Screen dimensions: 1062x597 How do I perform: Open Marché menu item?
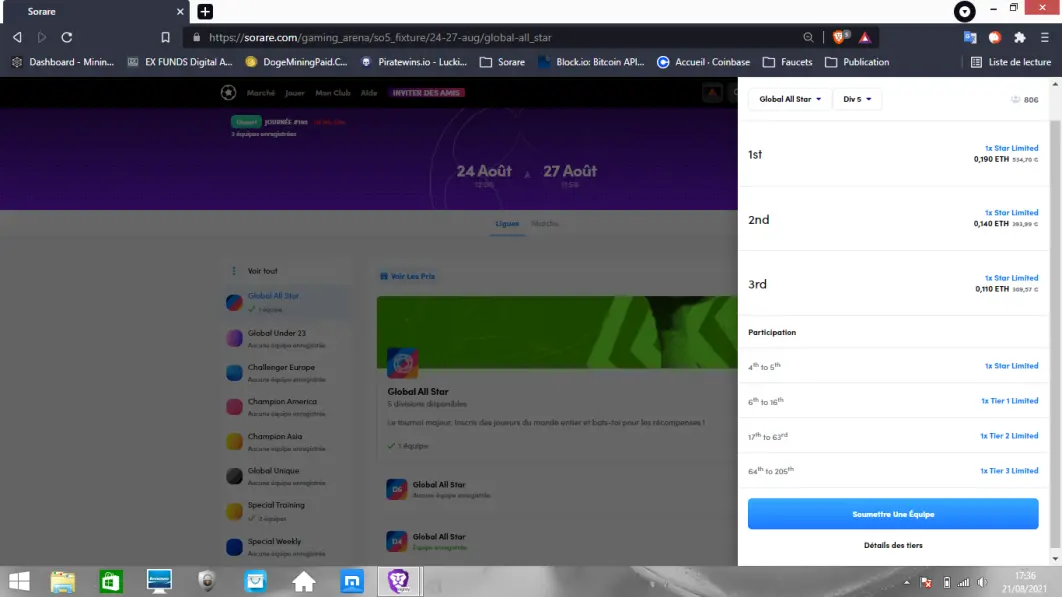[261, 93]
